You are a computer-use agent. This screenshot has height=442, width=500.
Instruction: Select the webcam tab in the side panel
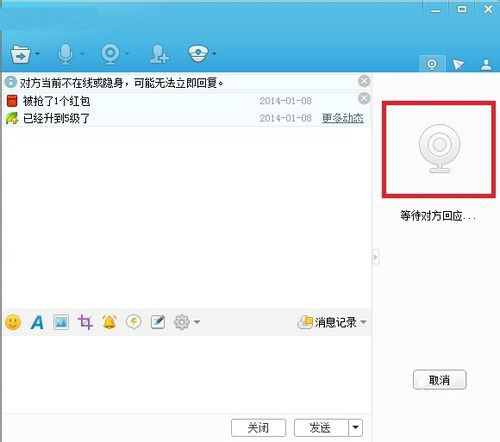pos(432,64)
